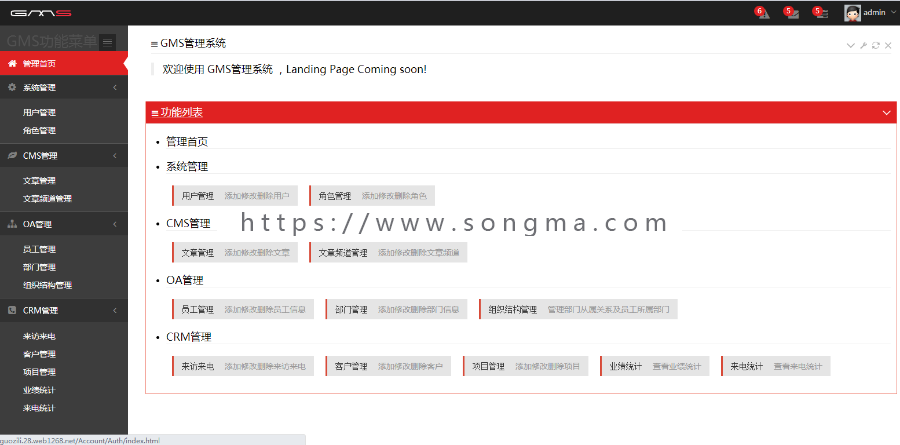Open 来电统计 in the sidebar
The height and width of the screenshot is (445, 900).
pos(39,408)
